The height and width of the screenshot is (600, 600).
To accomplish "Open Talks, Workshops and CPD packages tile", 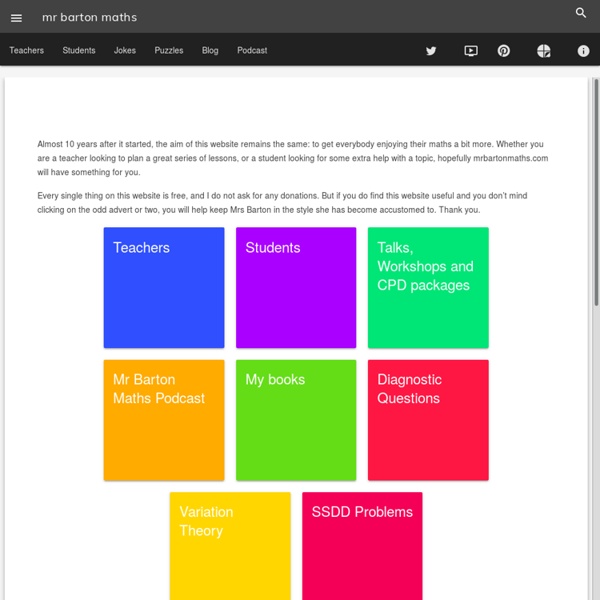I will (x=428, y=288).
